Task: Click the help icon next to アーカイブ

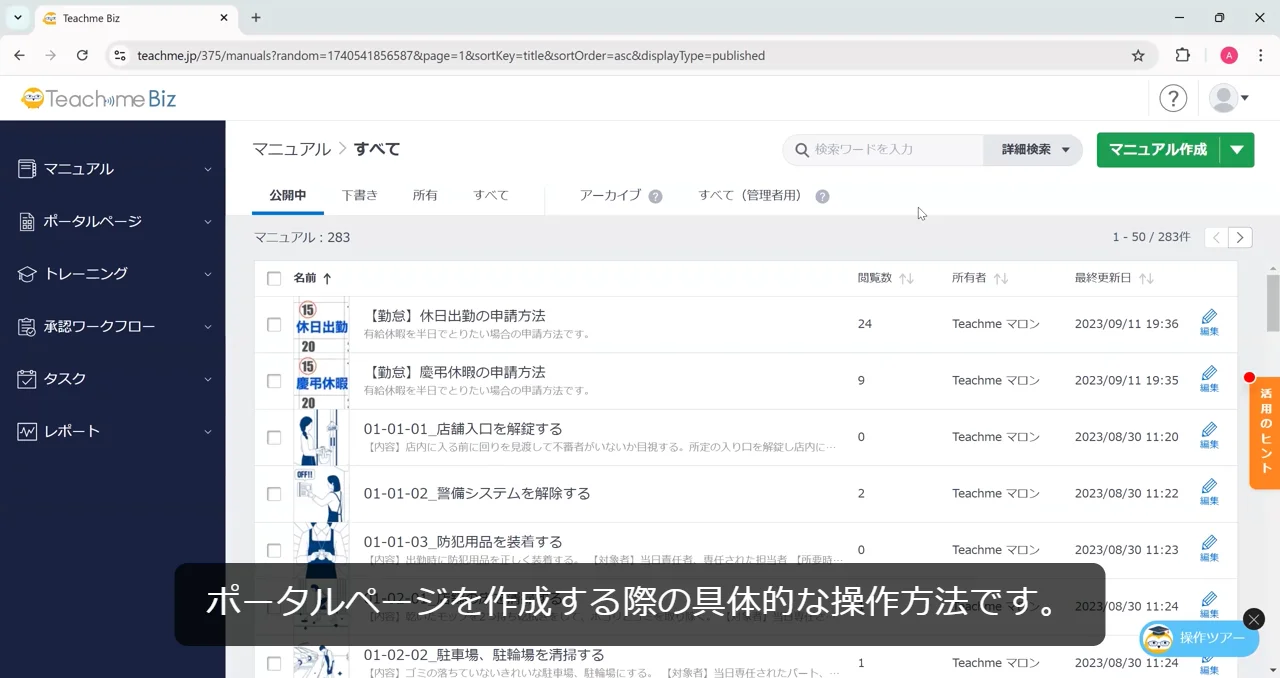Action: [655, 196]
